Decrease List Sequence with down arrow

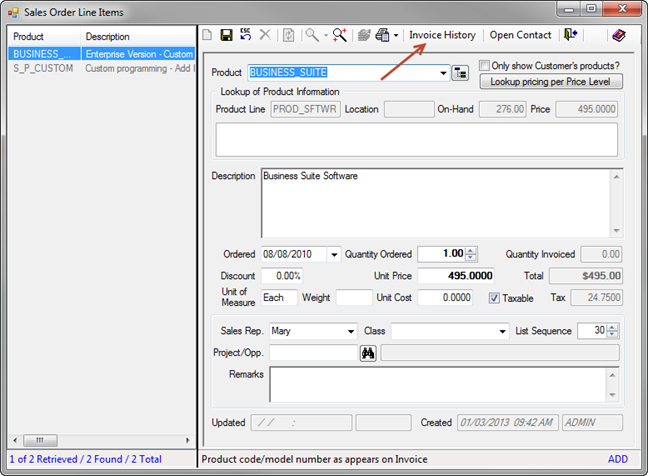pyautogui.click(x=613, y=334)
